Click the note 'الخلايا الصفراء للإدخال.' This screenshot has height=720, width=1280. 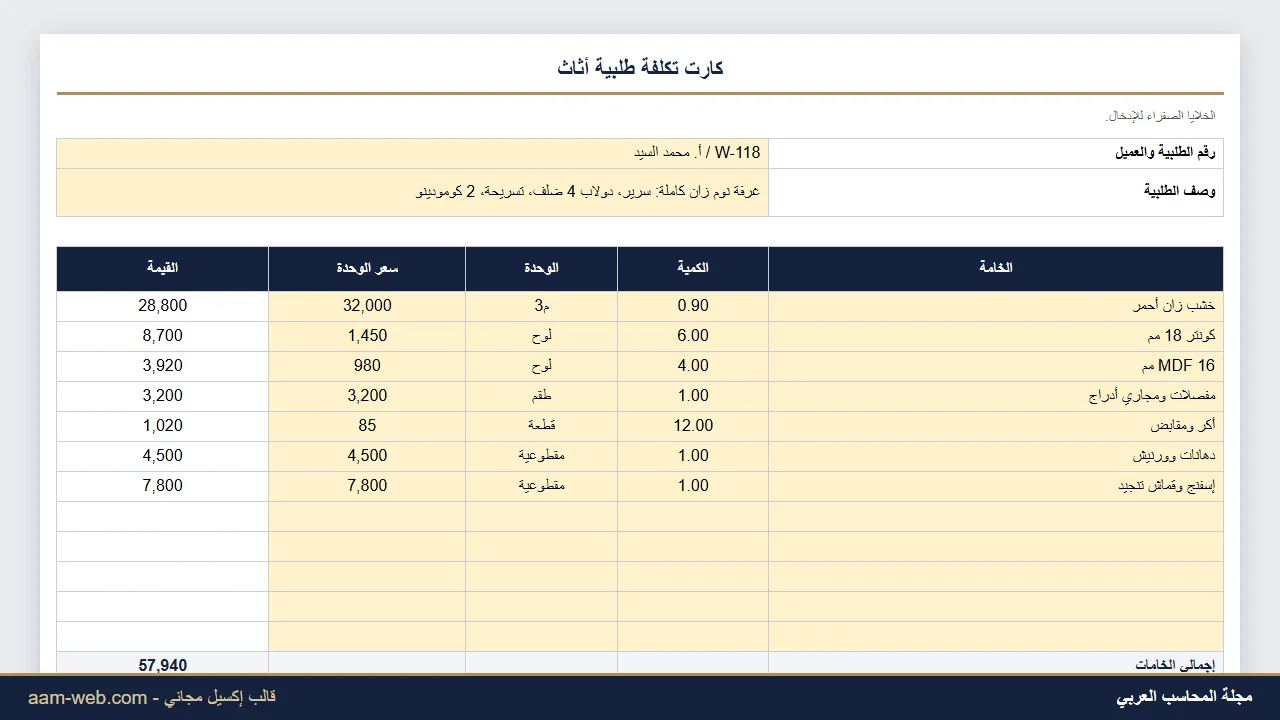1161,116
